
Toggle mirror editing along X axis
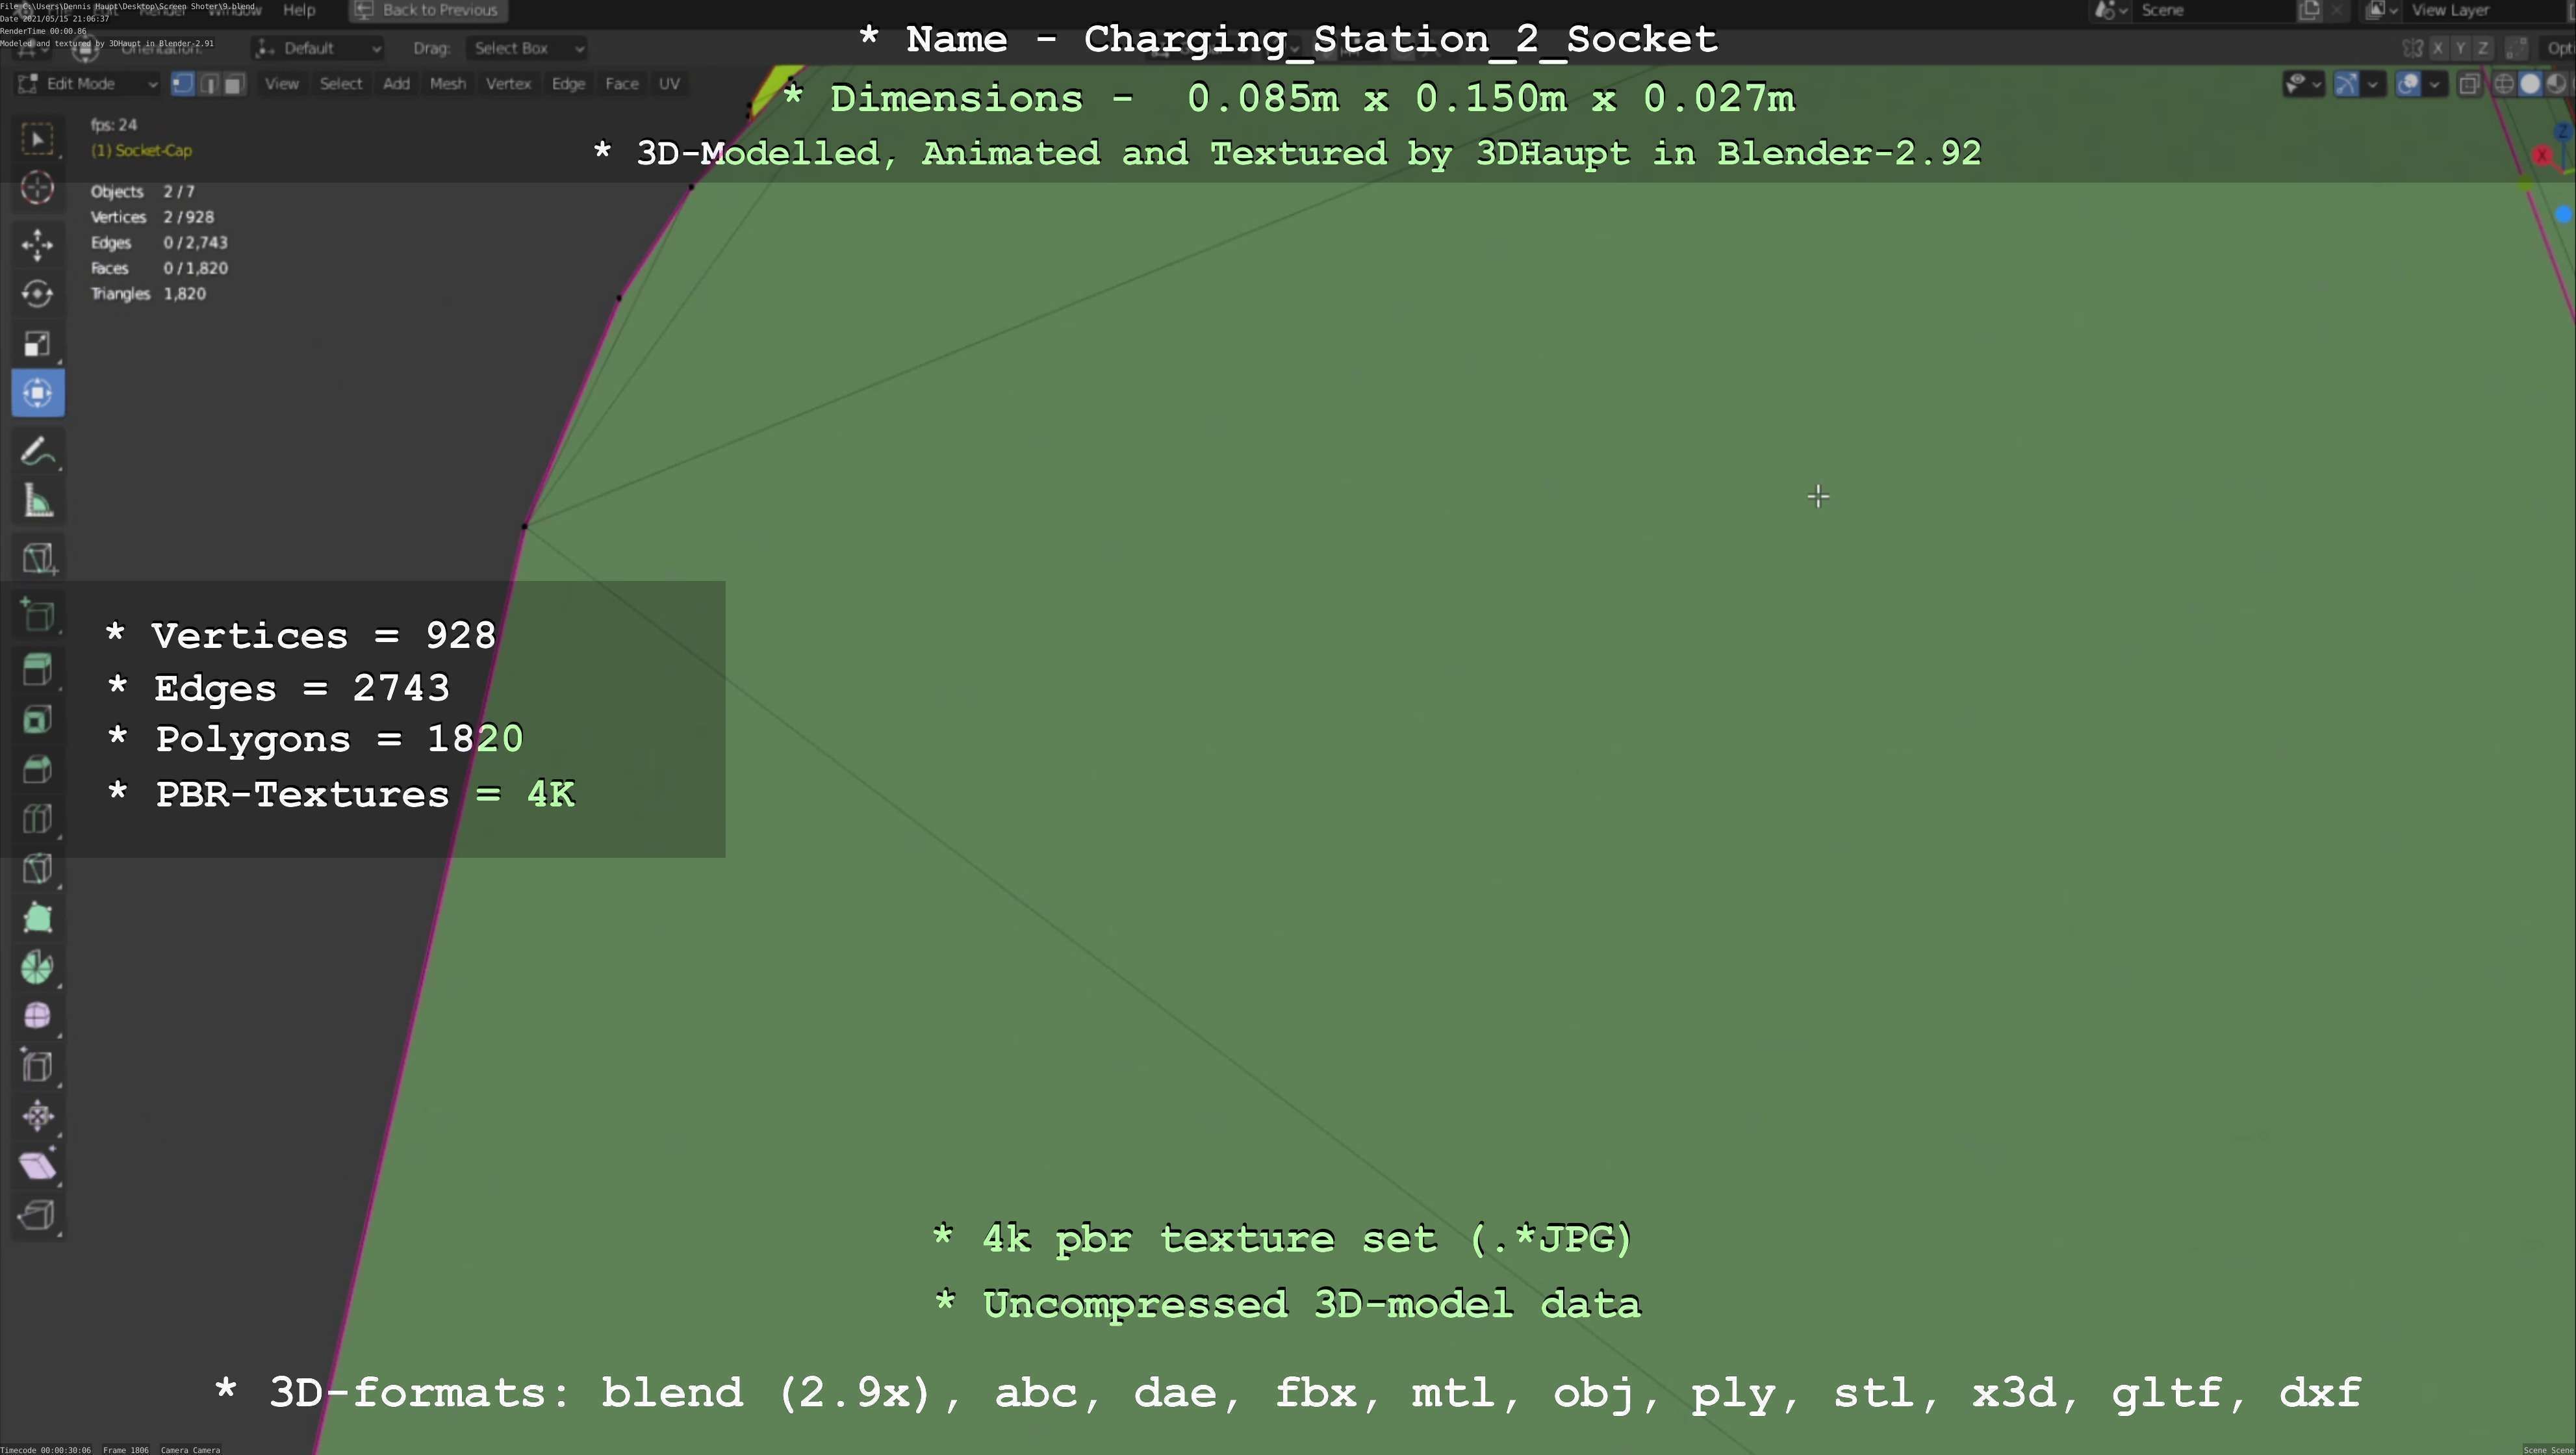pyautogui.click(x=2438, y=48)
